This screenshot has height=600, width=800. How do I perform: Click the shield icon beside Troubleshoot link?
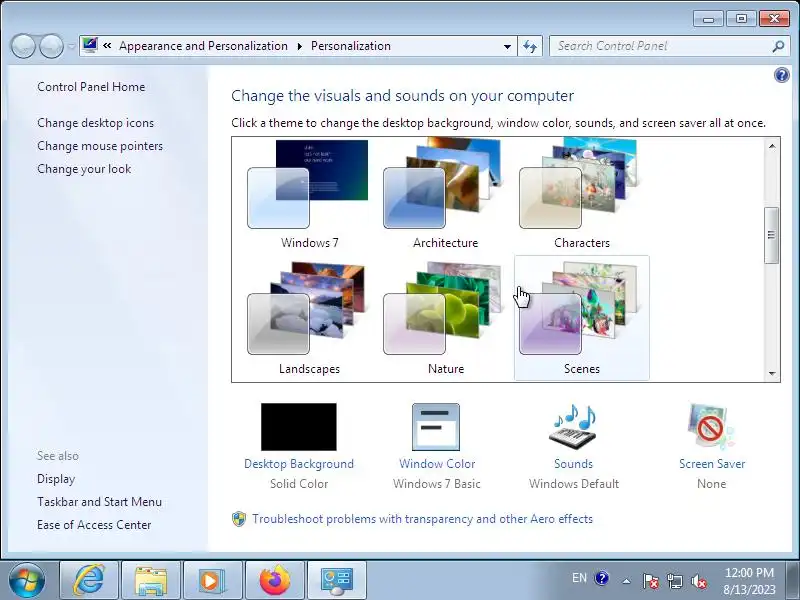[x=239, y=519]
